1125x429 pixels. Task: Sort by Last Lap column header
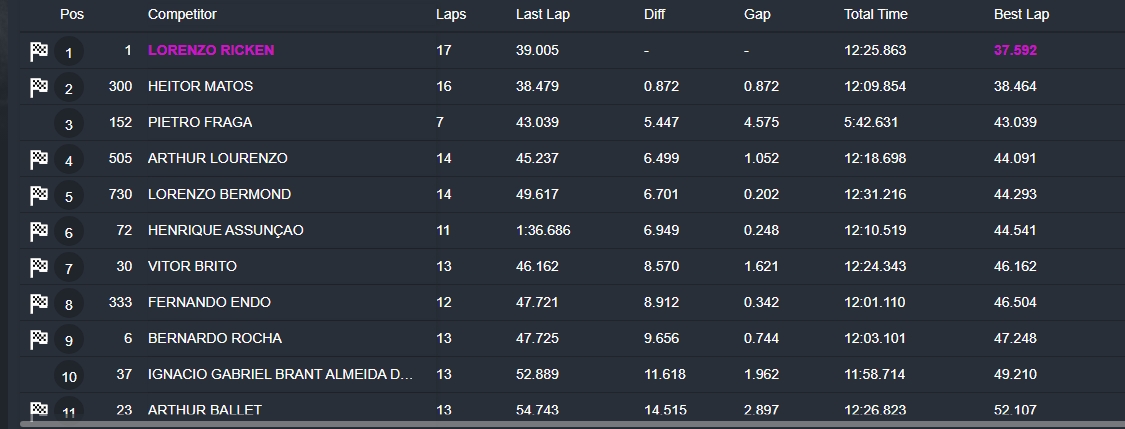[542, 14]
